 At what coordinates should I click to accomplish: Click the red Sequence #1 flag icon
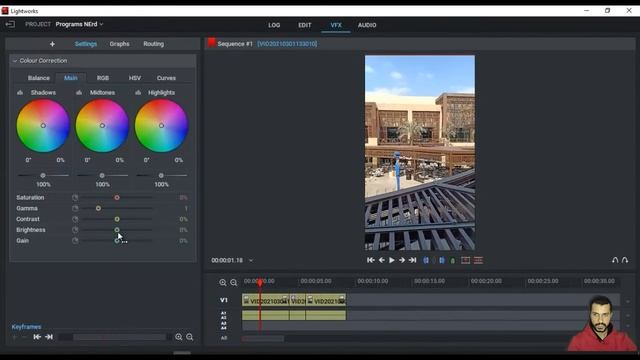[x=212, y=42]
